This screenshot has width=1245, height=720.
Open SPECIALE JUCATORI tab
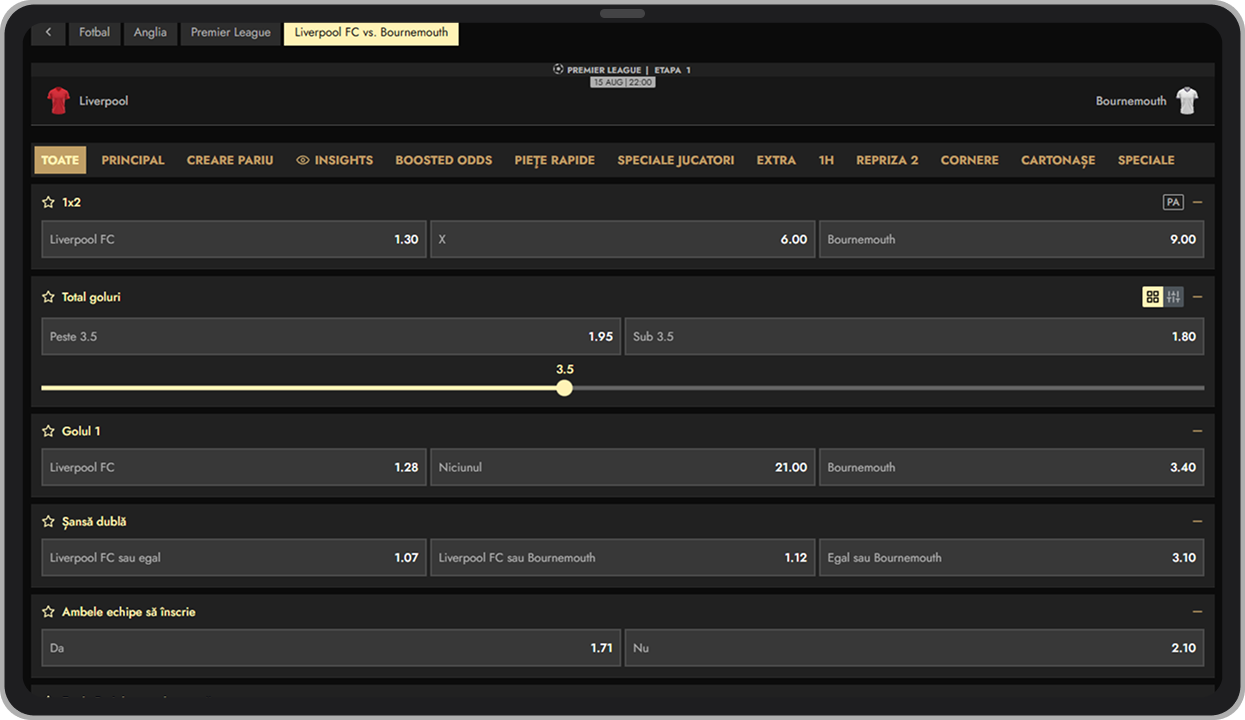tap(676, 160)
